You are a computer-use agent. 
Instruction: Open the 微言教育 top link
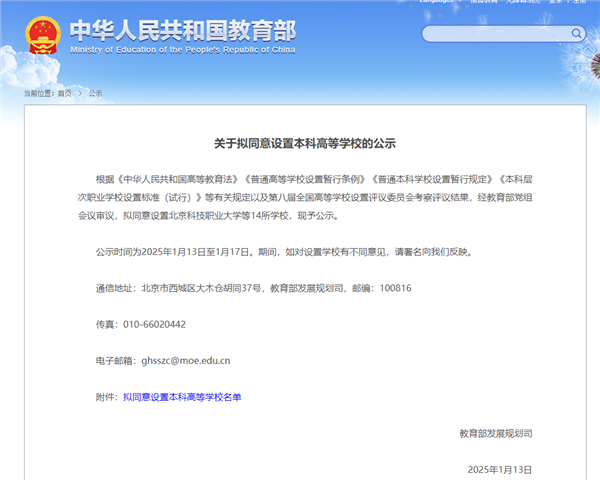[x=484, y=2]
